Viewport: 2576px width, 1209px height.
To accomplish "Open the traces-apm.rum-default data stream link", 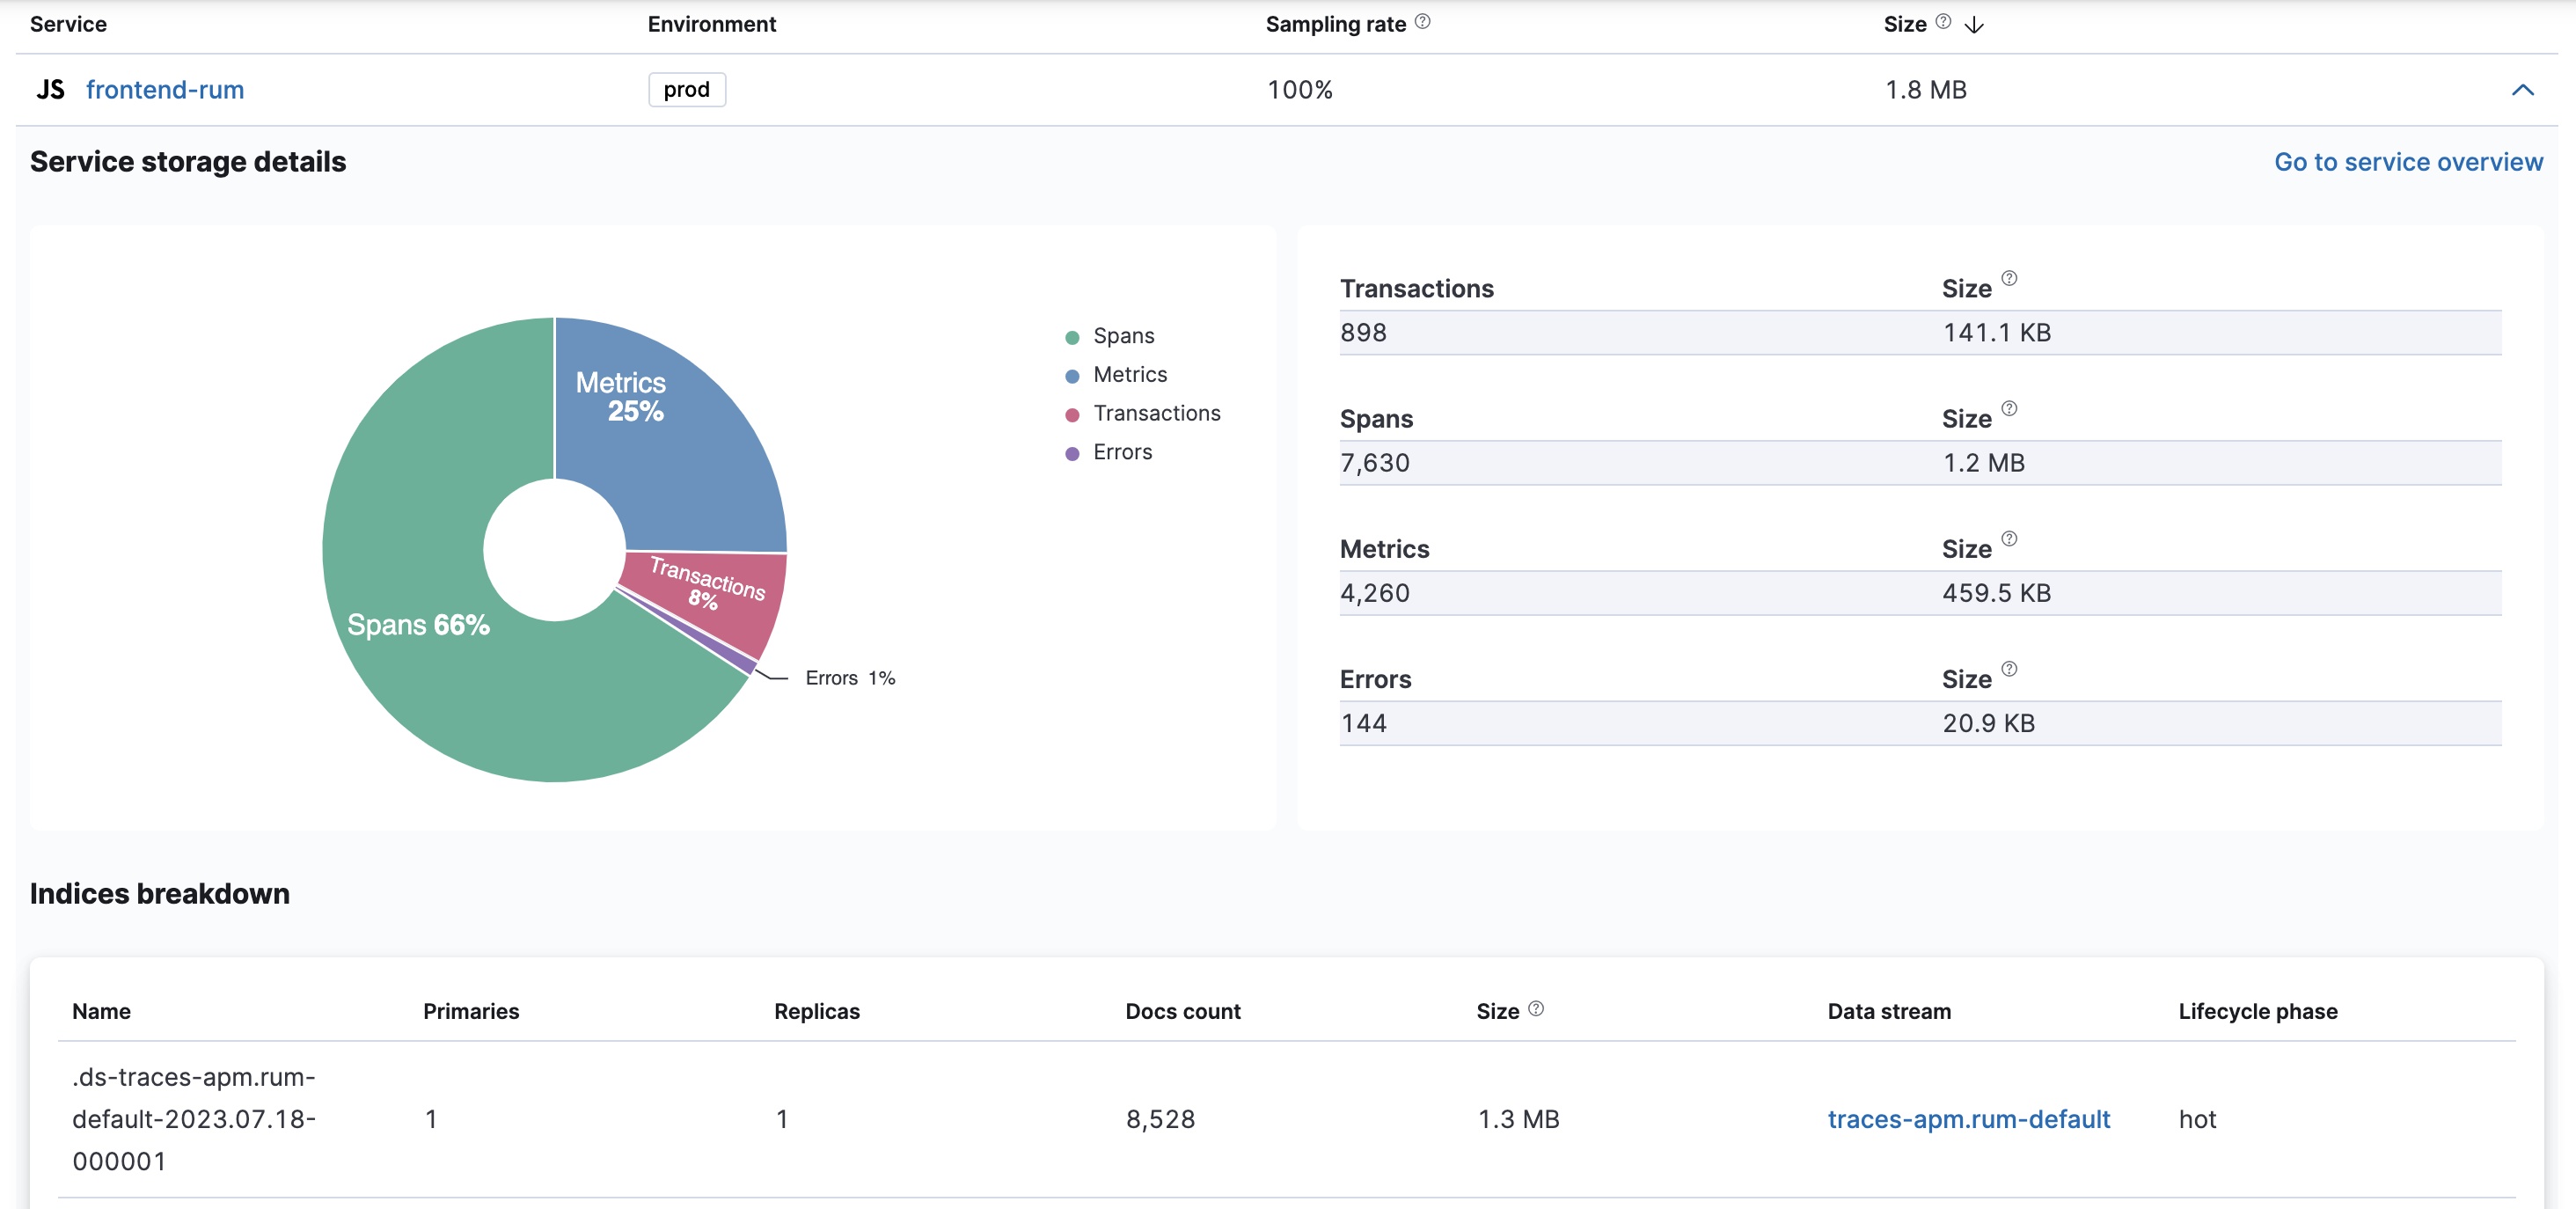I will point(1968,1119).
